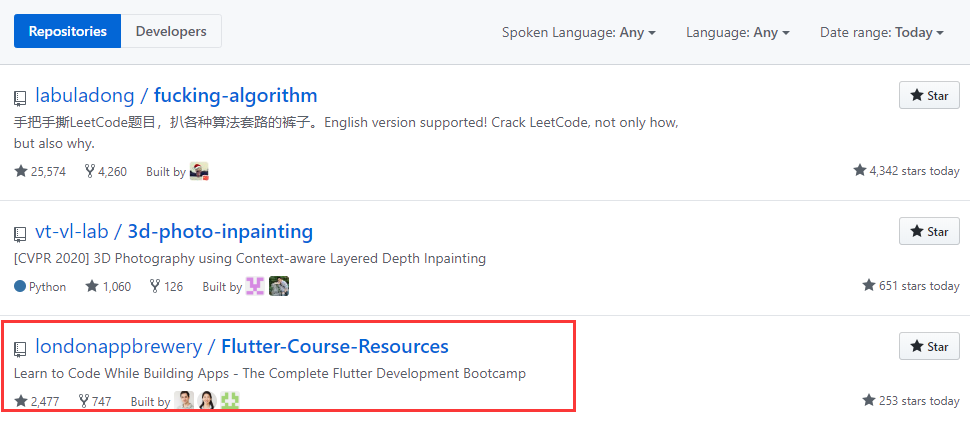This screenshot has width=970, height=421.
Task: View the 126 forks count
Action: (166, 286)
